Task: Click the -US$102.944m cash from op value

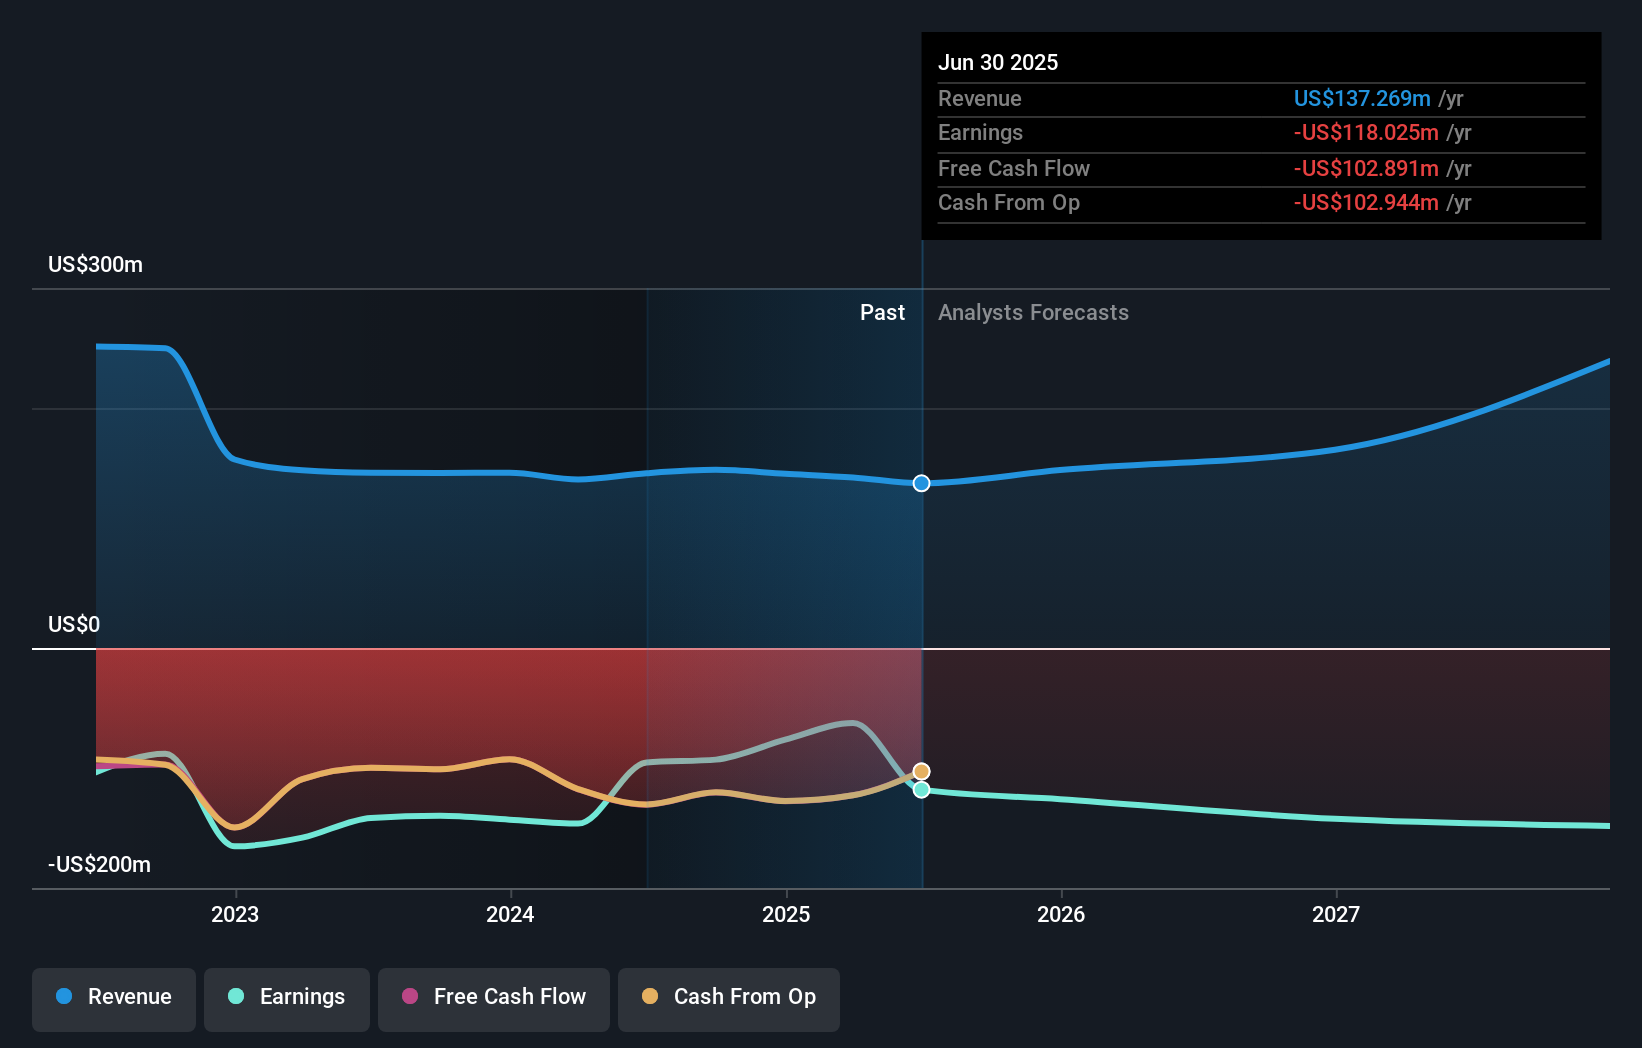Action: tap(1366, 202)
